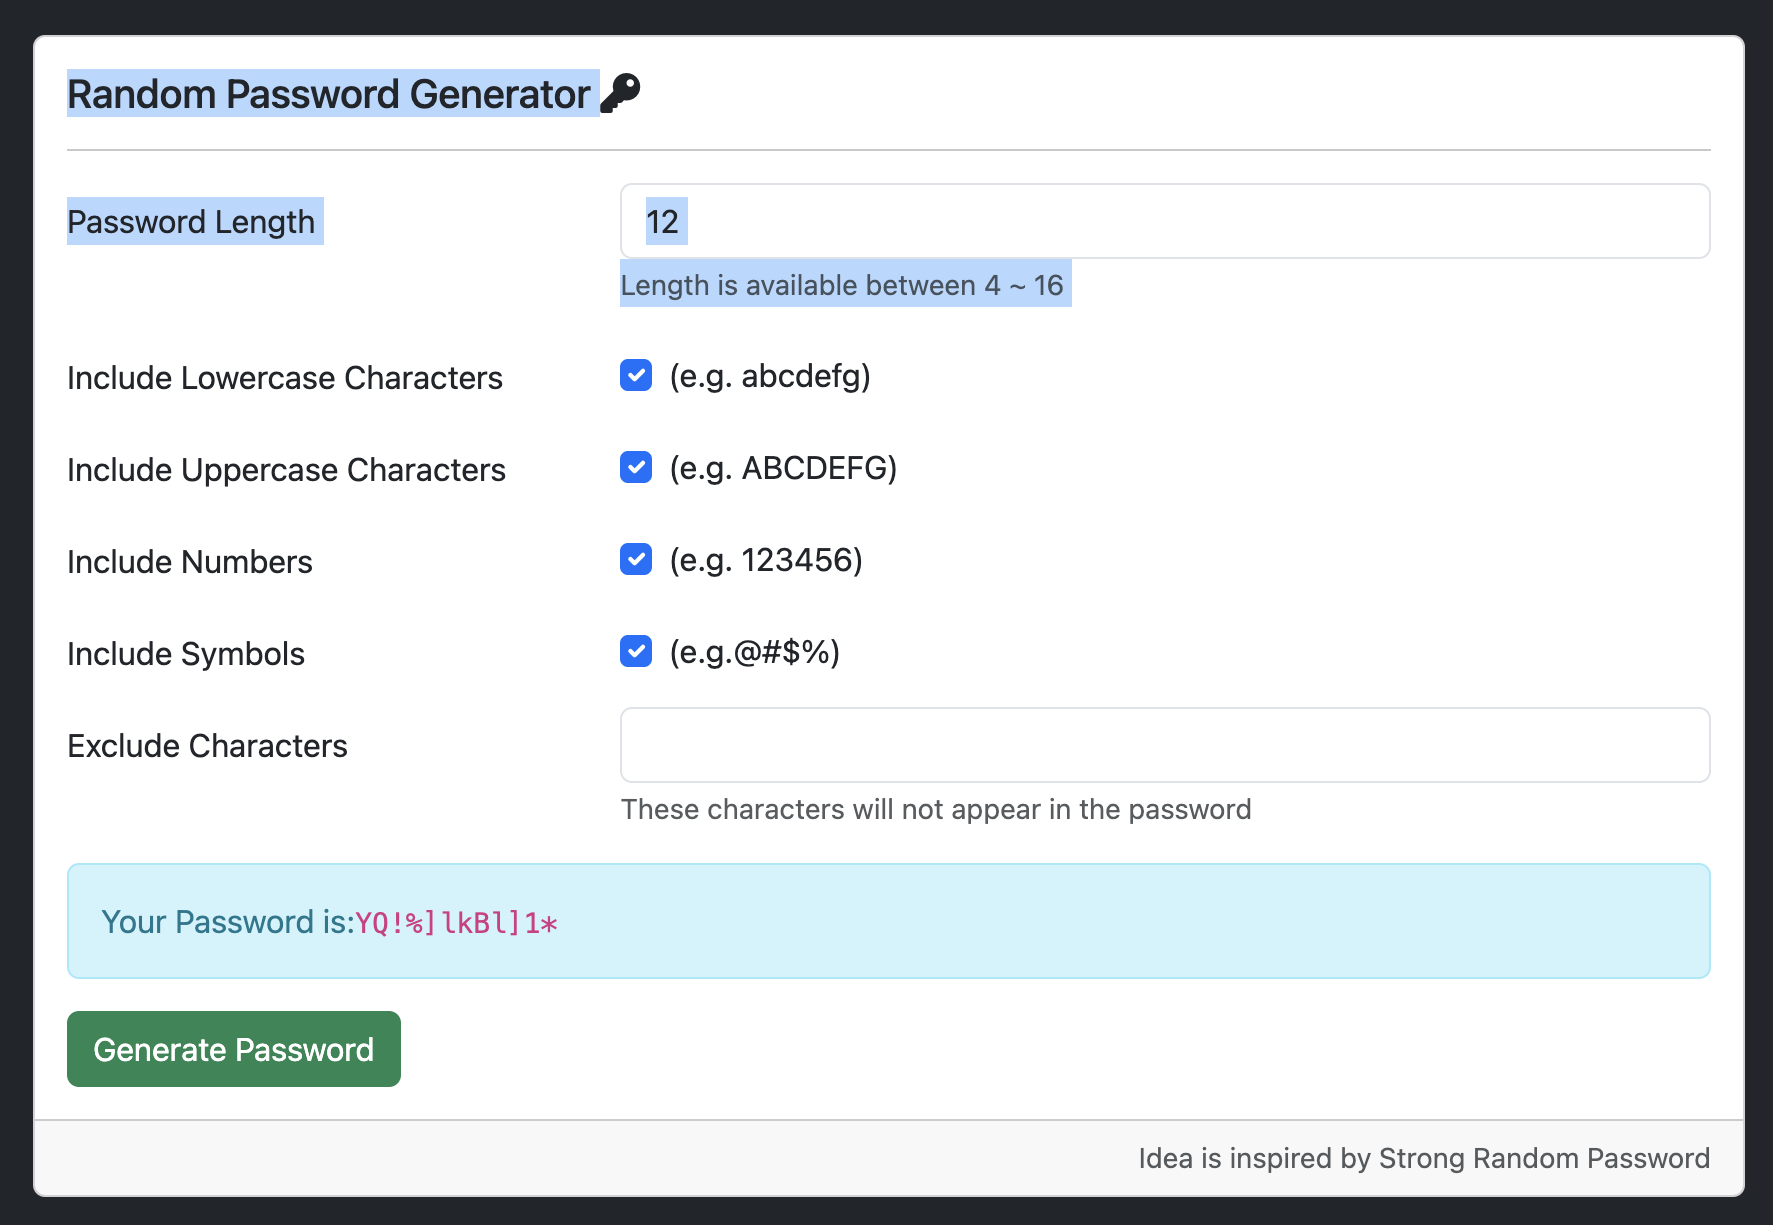Viewport: 1773px width, 1225px height.
Task: Click the @#$% symbols example text
Action: click(x=753, y=652)
